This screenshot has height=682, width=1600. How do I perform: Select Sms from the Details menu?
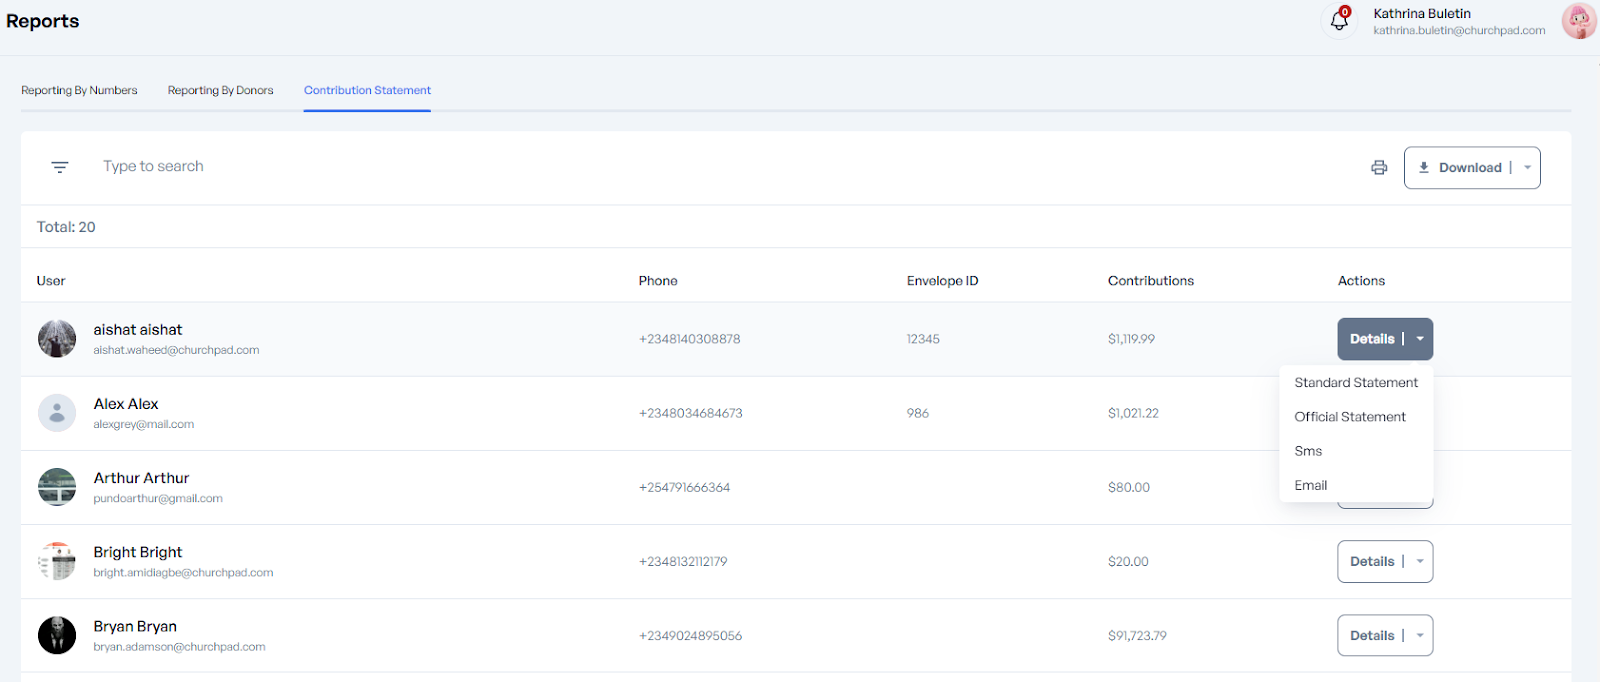[1308, 451]
